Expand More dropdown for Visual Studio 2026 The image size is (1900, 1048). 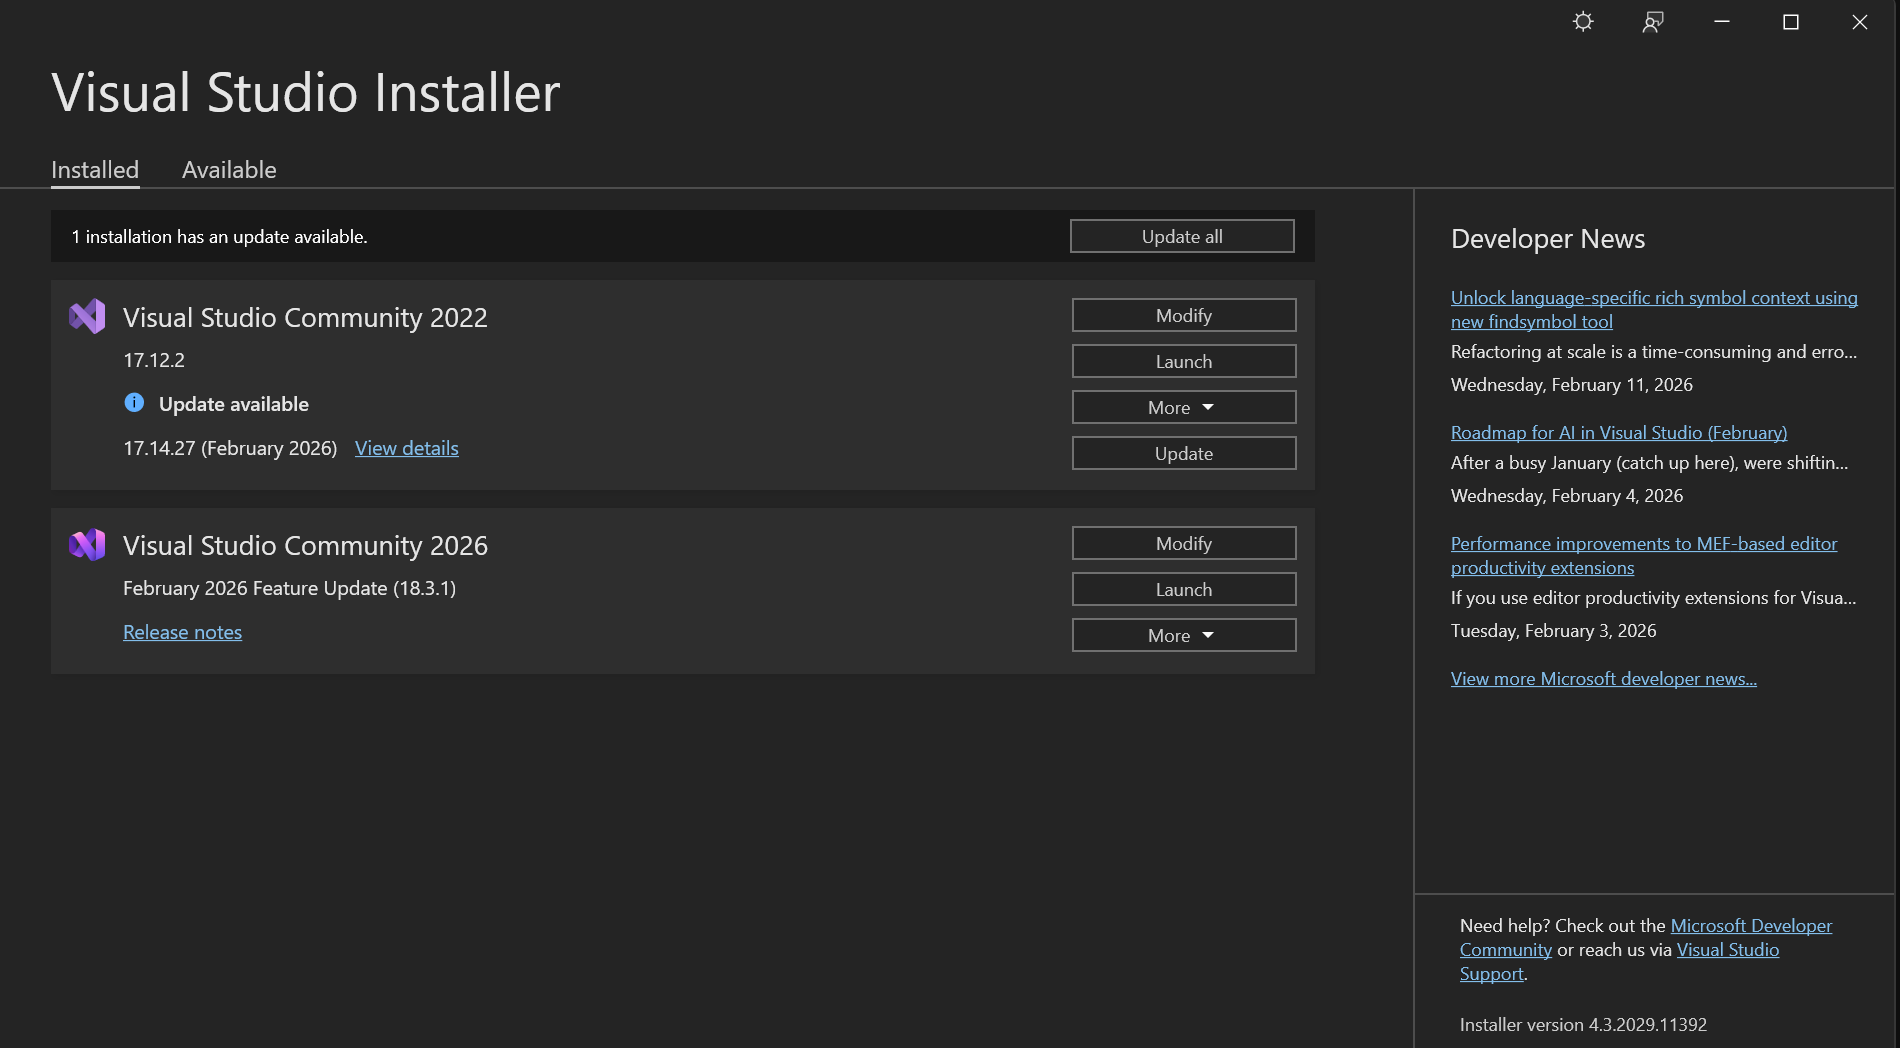click(1183, 635)
